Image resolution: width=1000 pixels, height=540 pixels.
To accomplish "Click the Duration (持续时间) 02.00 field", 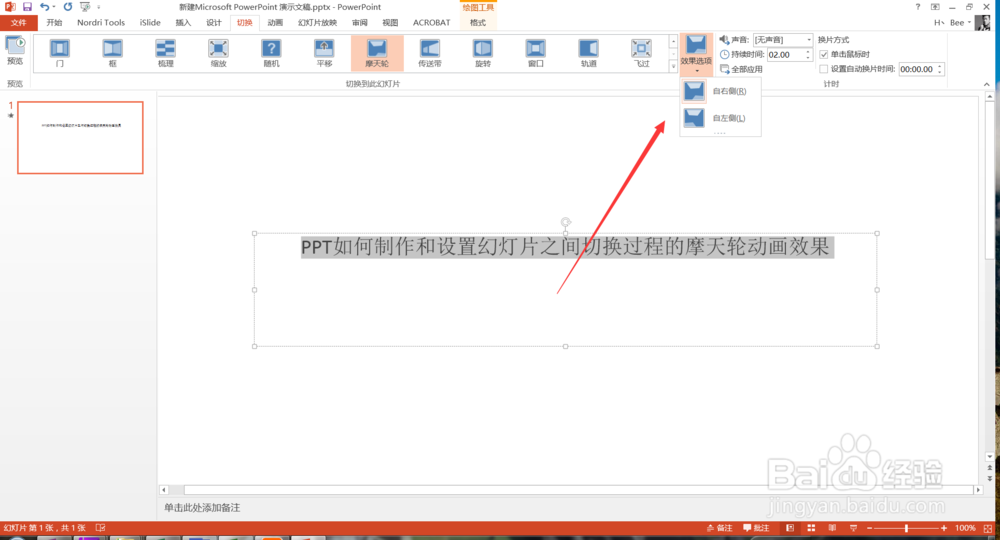I will click(786, 54).
